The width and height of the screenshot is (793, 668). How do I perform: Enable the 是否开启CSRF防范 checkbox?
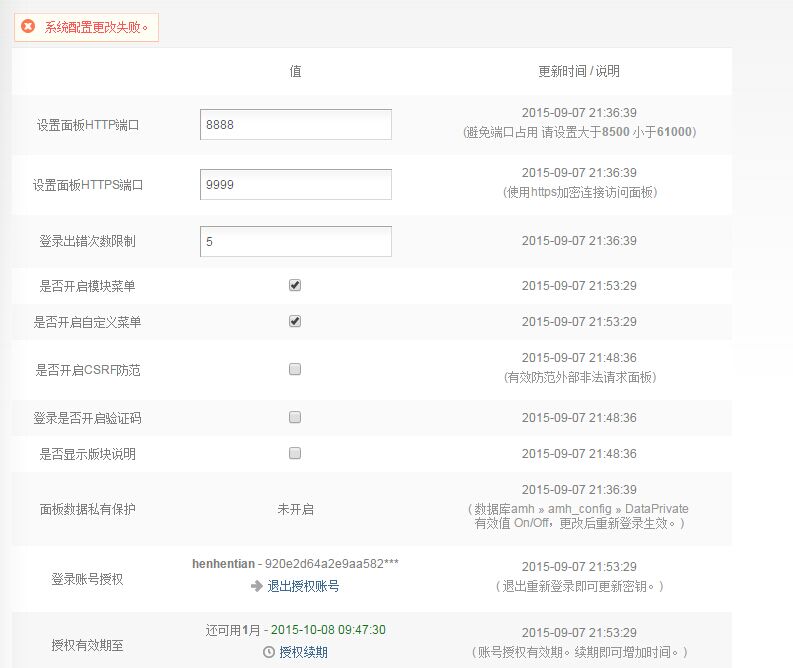(x=295, y=369)
